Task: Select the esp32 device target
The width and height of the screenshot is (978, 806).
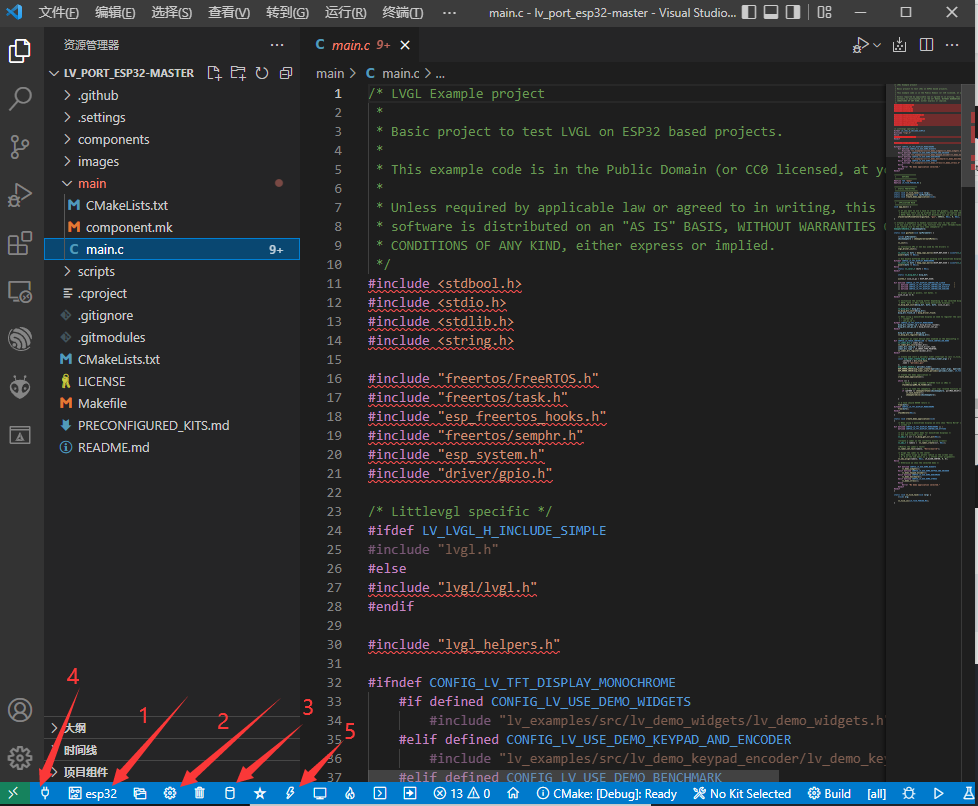Action: click(x=93, y=794)
